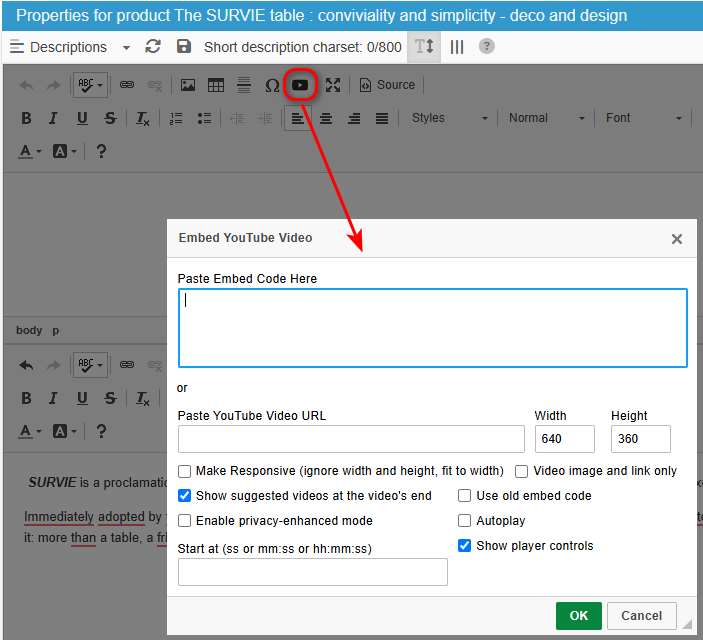The width and height of the screenshot is (703, 640).
Task: Open help via the grey question mark circle
Action: pos(487,46)
